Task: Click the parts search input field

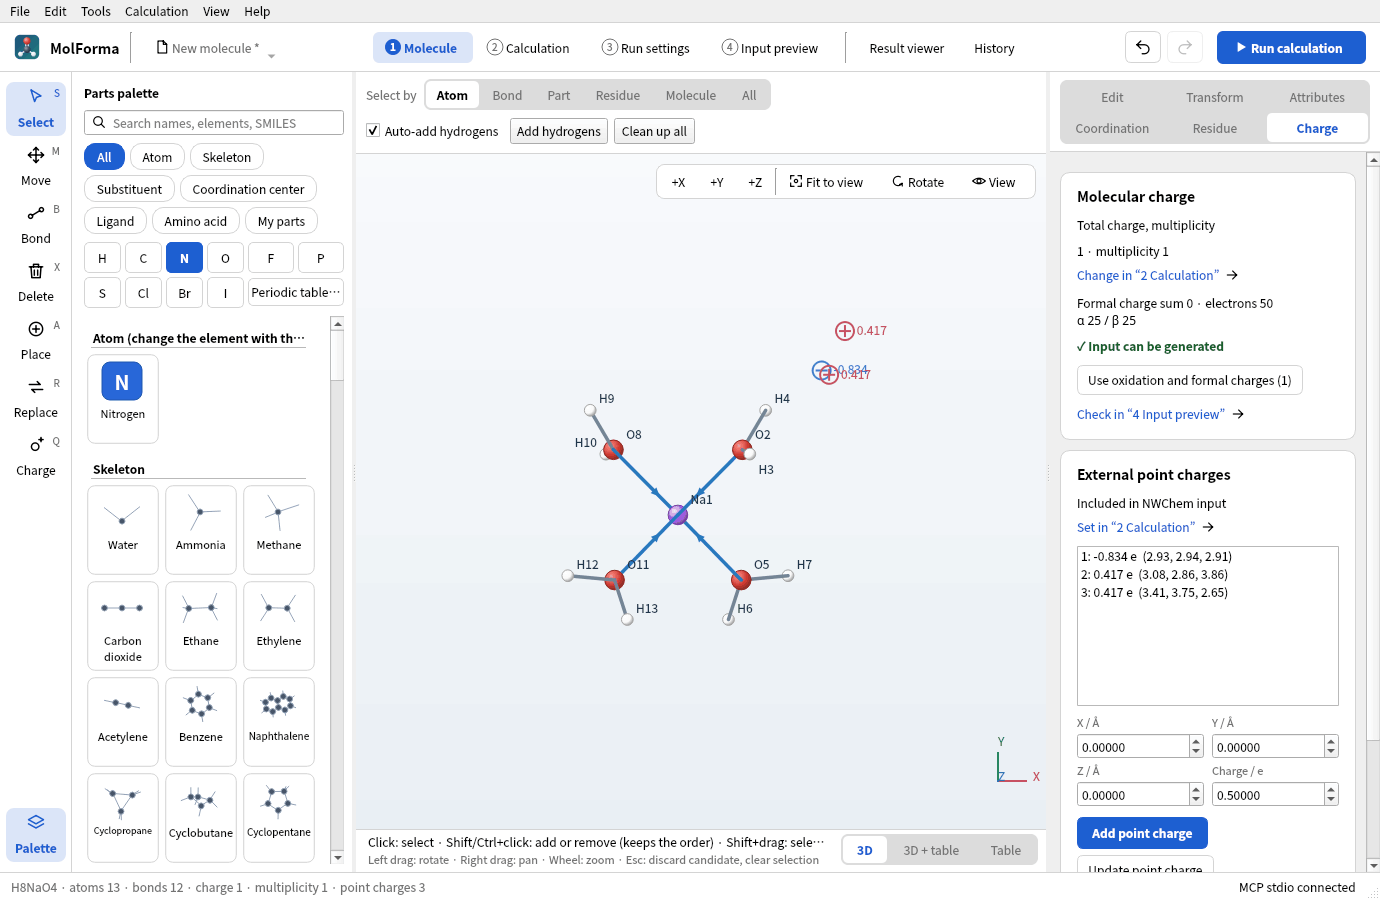Action: [214, 123]
